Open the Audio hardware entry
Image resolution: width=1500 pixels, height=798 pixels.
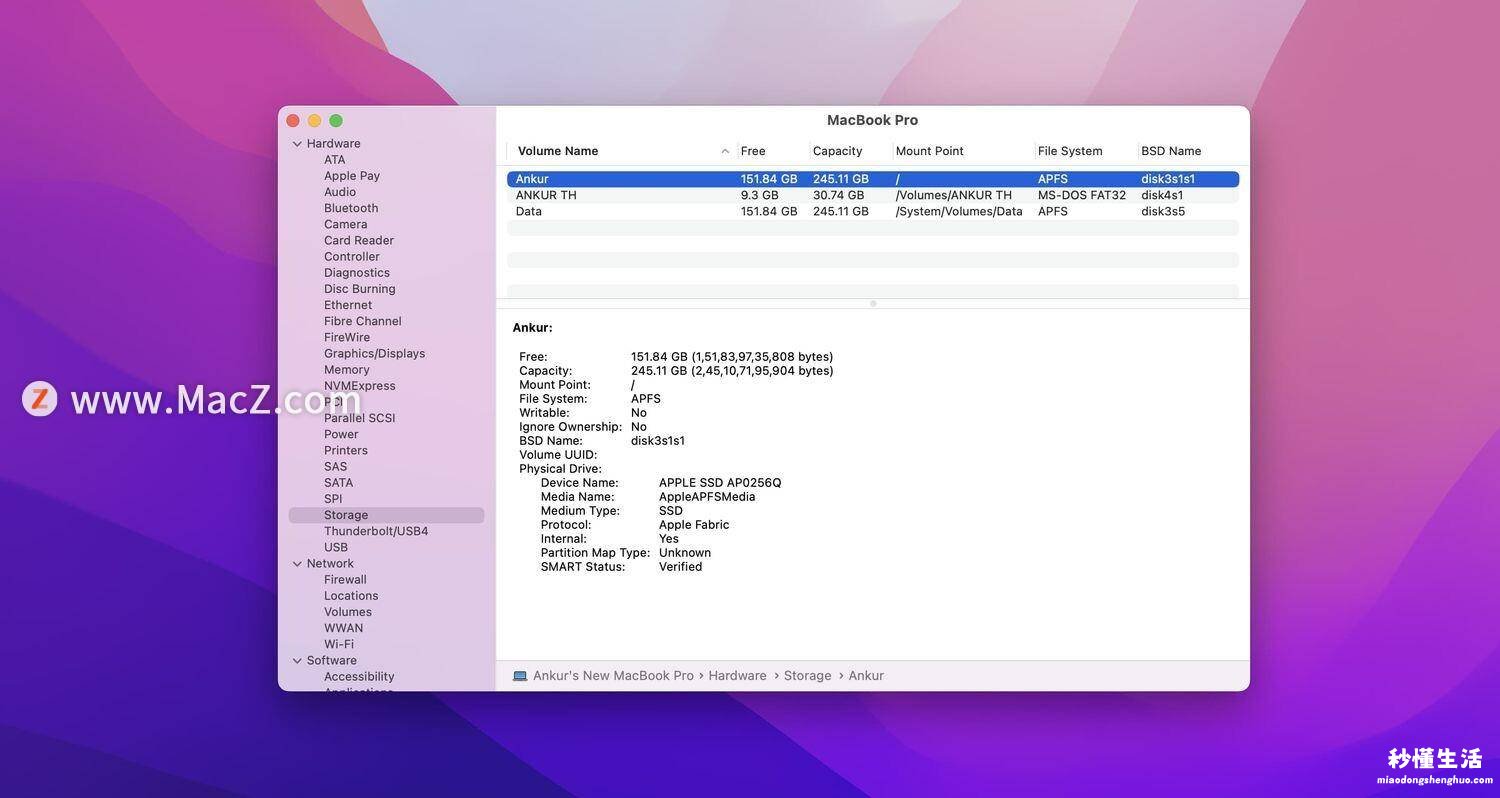(339, 192)
